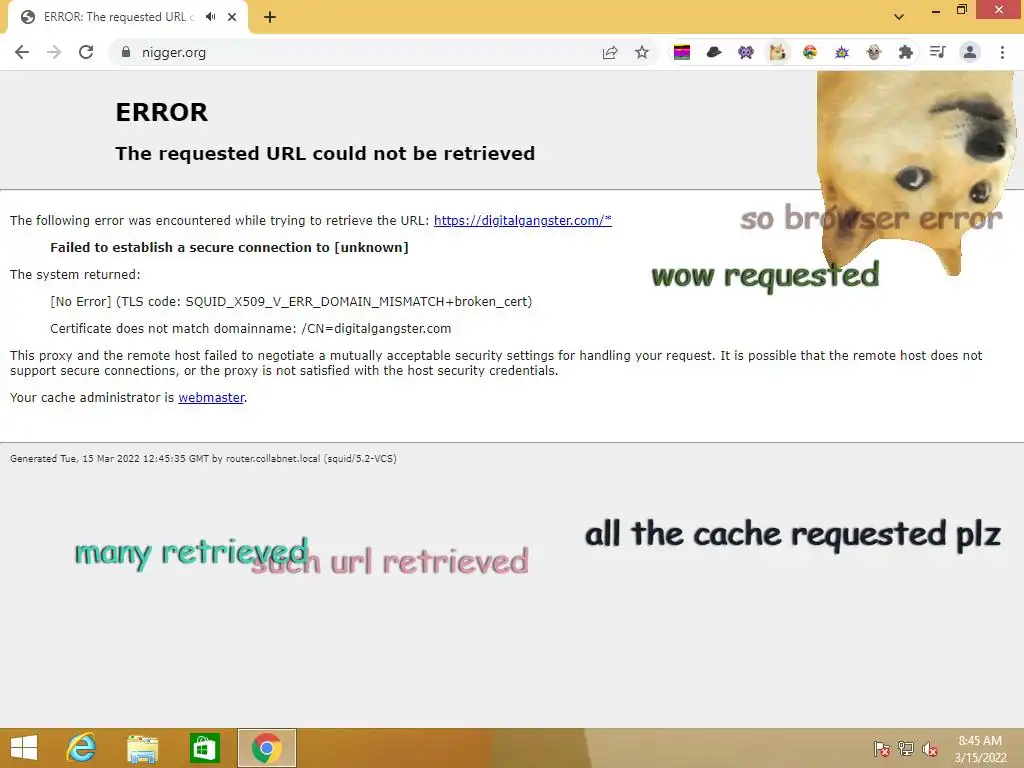Click the ERROR heading

(161, 112)
